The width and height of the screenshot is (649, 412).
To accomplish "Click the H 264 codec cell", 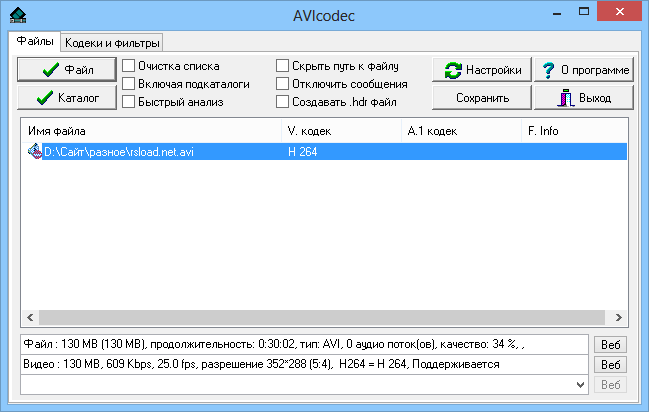I will click(x=303, y=152).
